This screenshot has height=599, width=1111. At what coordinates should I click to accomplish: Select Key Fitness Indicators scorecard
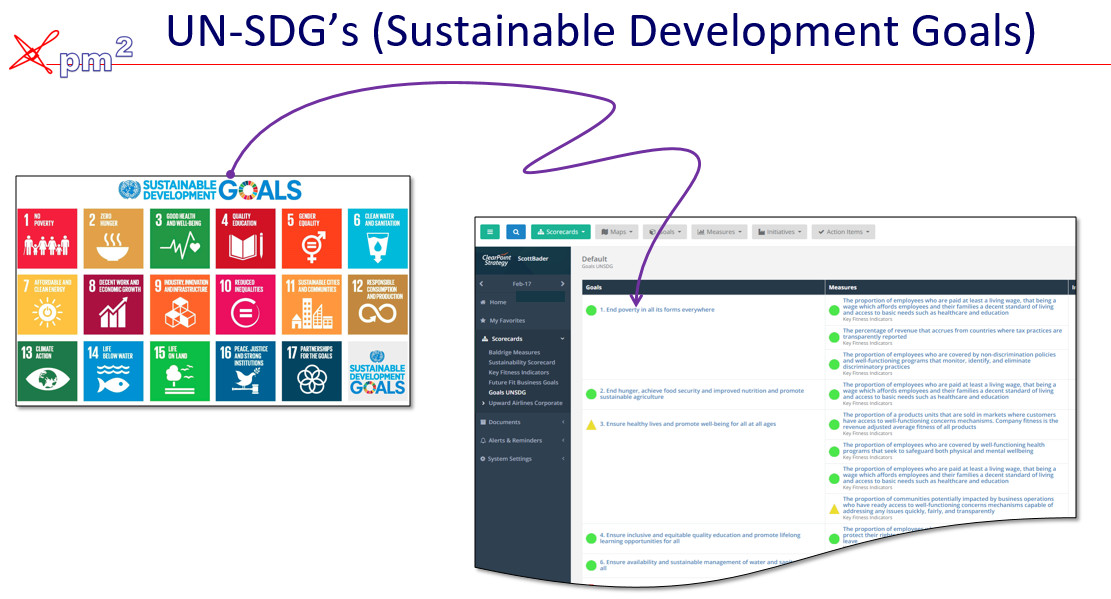(x=518, y=372)
